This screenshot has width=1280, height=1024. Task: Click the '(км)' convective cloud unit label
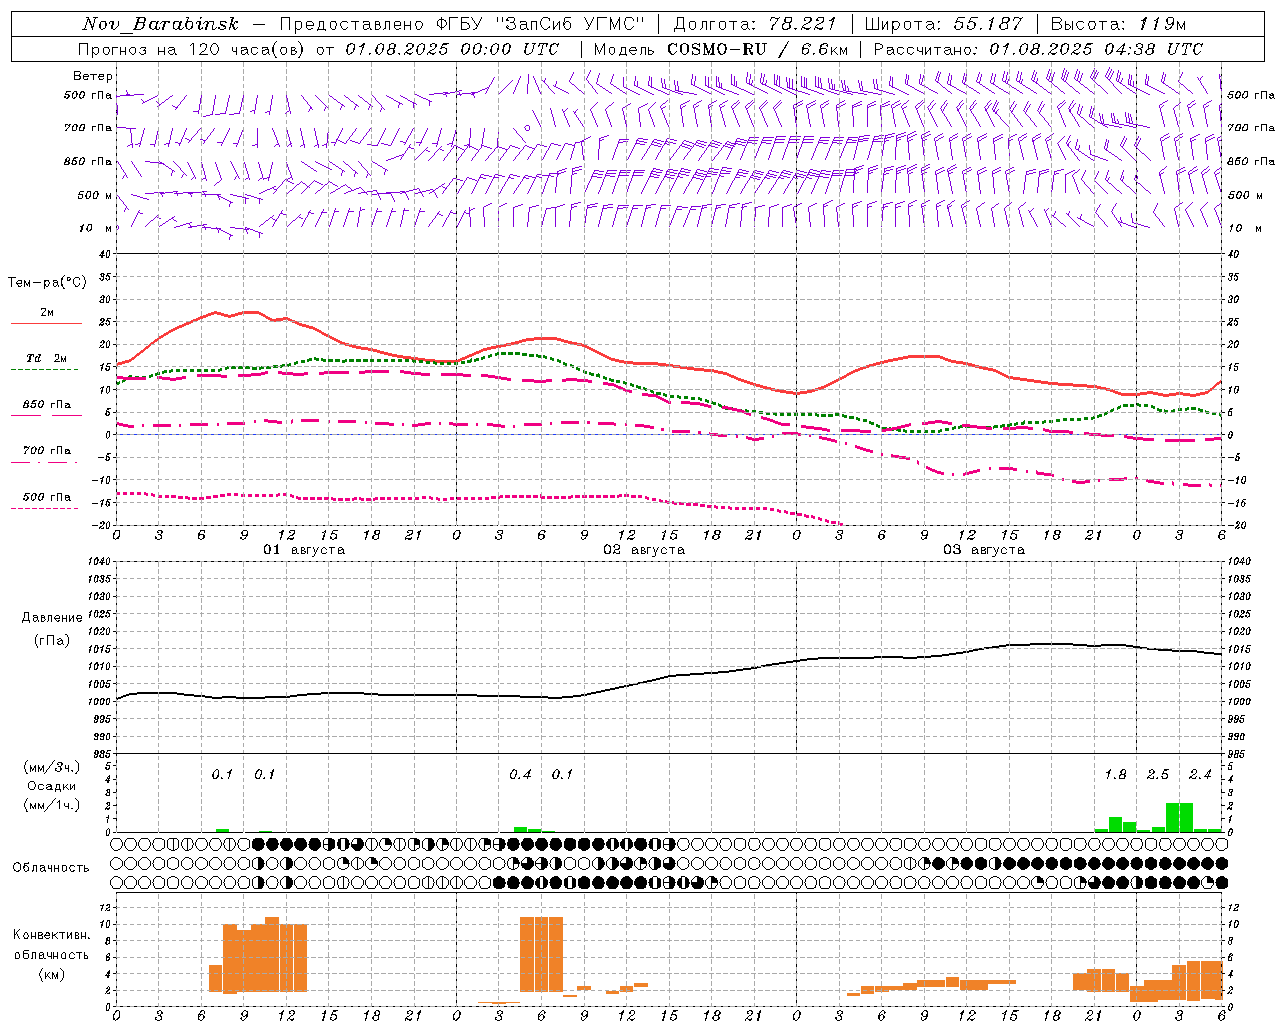pos(51,974)
